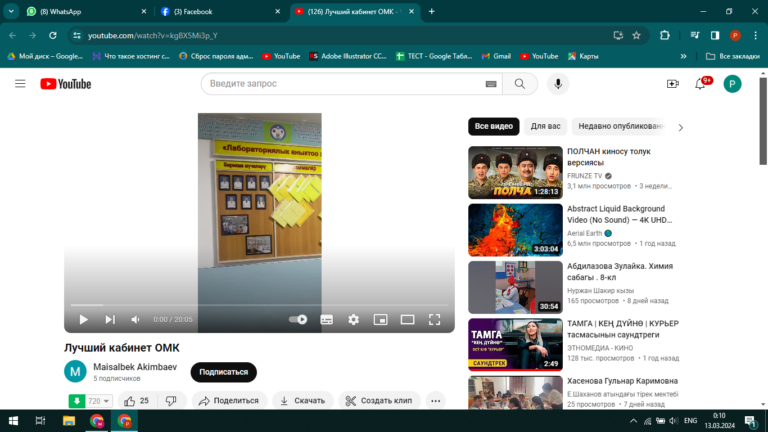The width and height of the screenshot is (768, 432).
Task: Toggle subtitles in video player
Action: click(326, 319)
